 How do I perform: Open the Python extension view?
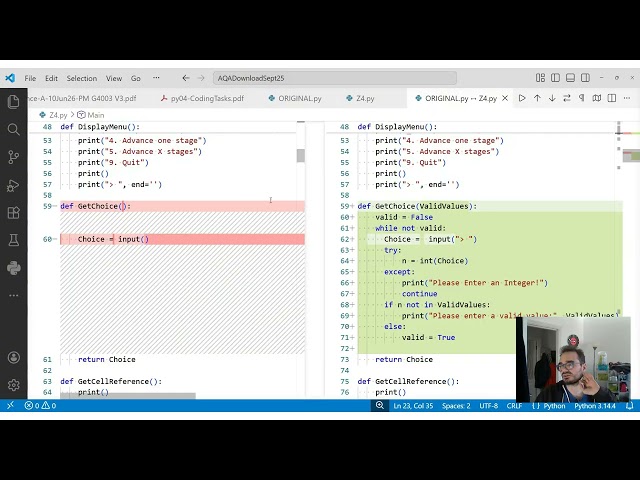13,268
